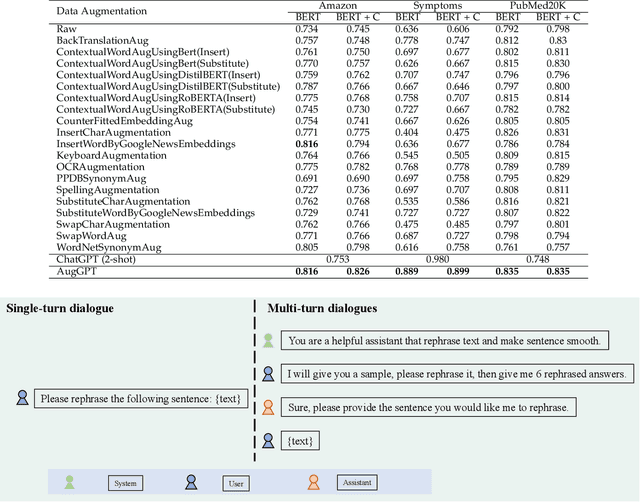Viewport: 640px width, 502px height.
Task: Click the user icon beside the single-turn rephrase prompt
Action: click(22, 399)
